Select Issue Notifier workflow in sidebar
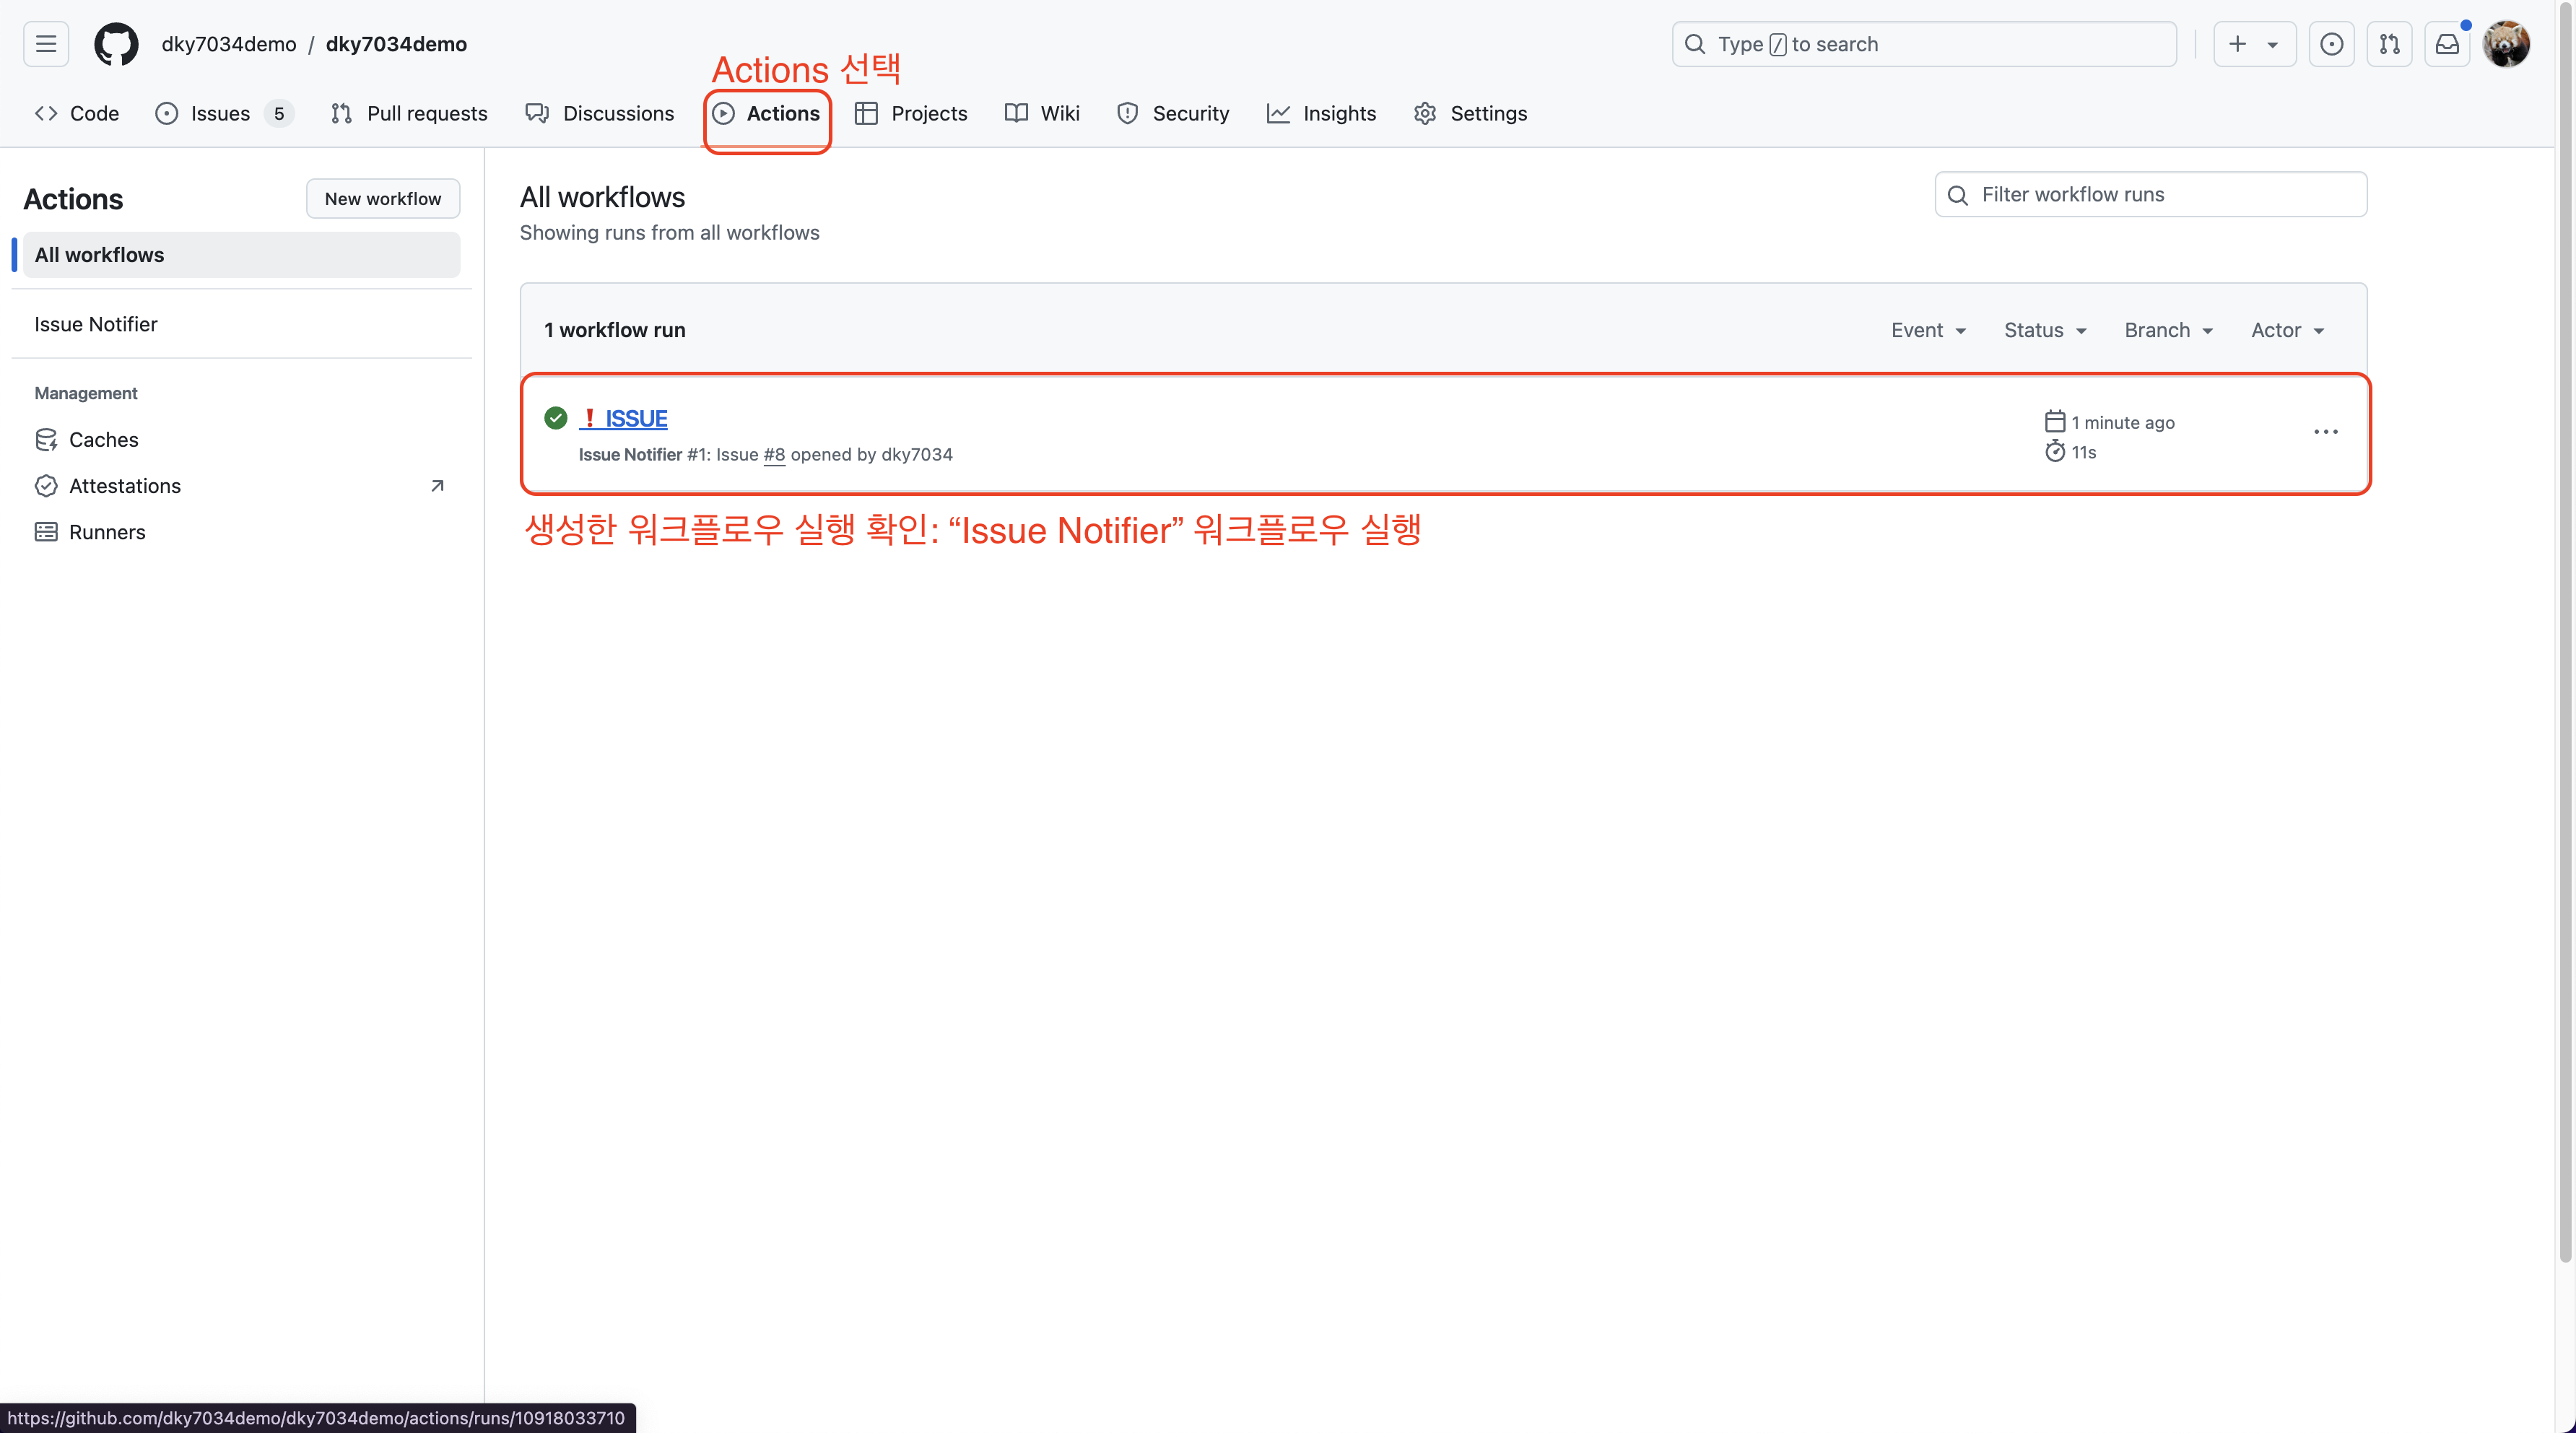The width and height of the screenshot is (2576, 1433). pos(96,324)
